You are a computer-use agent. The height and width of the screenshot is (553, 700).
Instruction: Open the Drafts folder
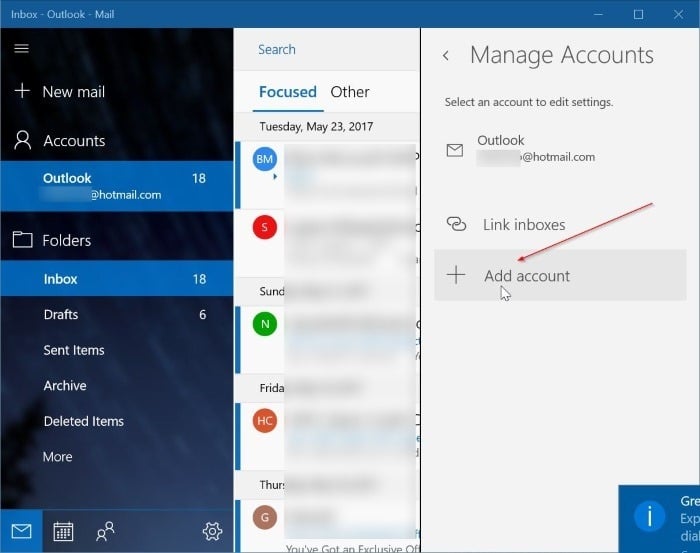(x=61, y=315)
